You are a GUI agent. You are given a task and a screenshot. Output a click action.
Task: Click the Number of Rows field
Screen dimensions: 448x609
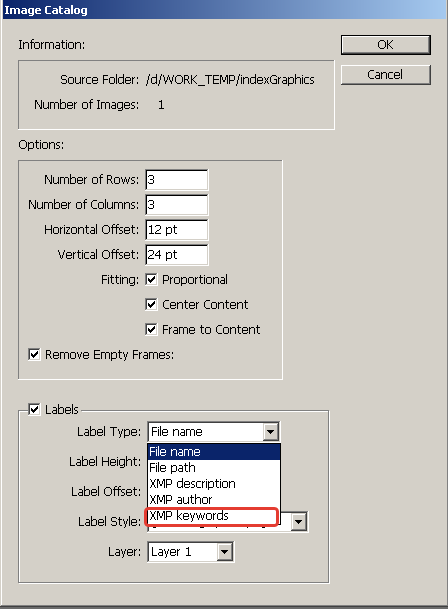click(x=177, y=180)
